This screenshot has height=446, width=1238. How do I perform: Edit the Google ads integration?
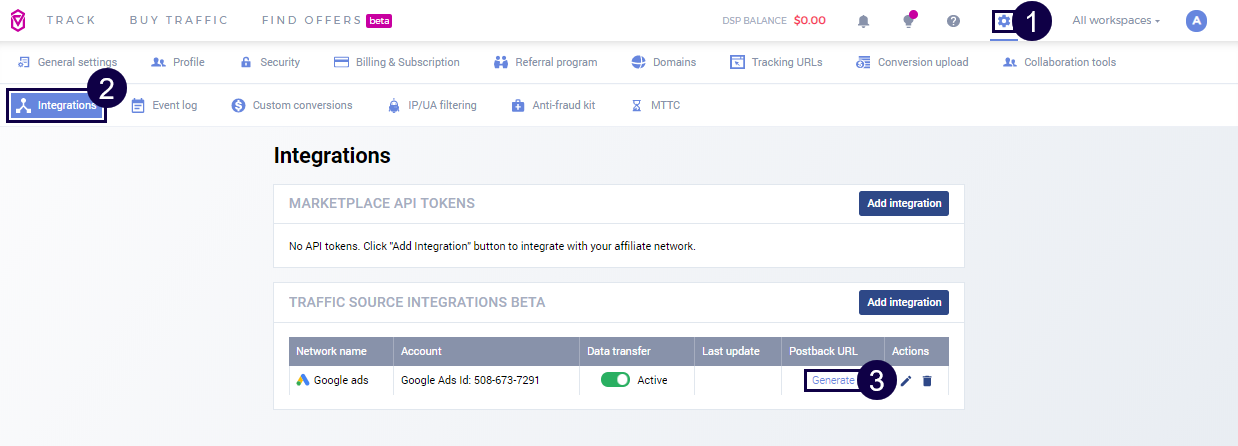906,380
